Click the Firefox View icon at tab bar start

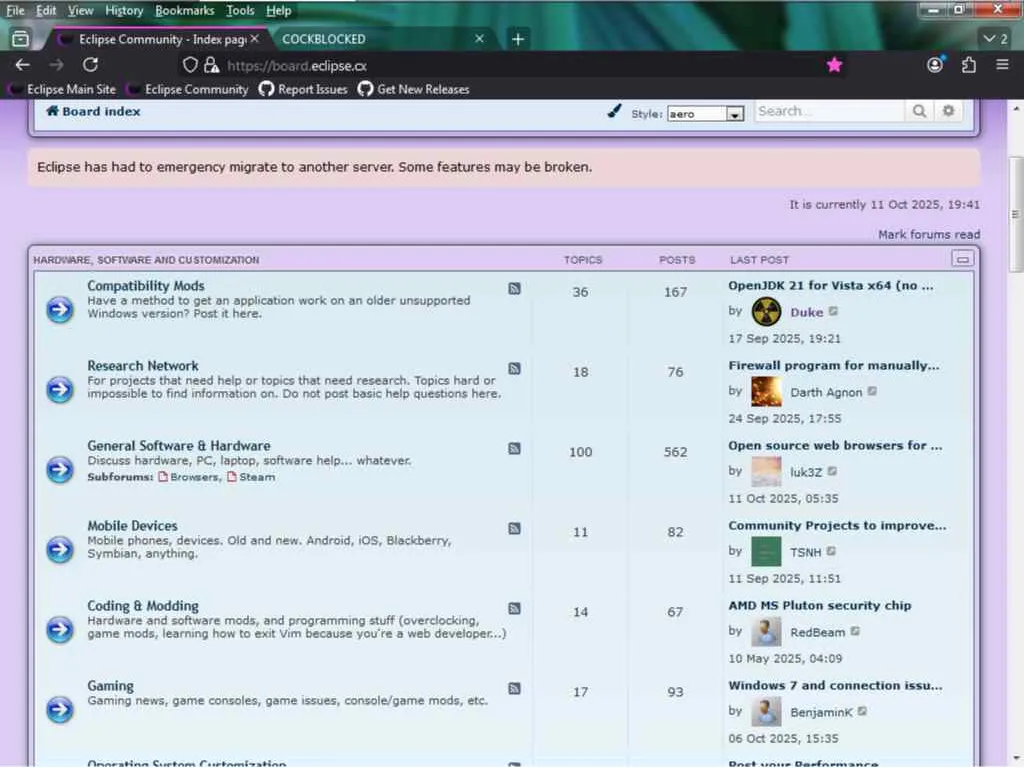(20, 39)
